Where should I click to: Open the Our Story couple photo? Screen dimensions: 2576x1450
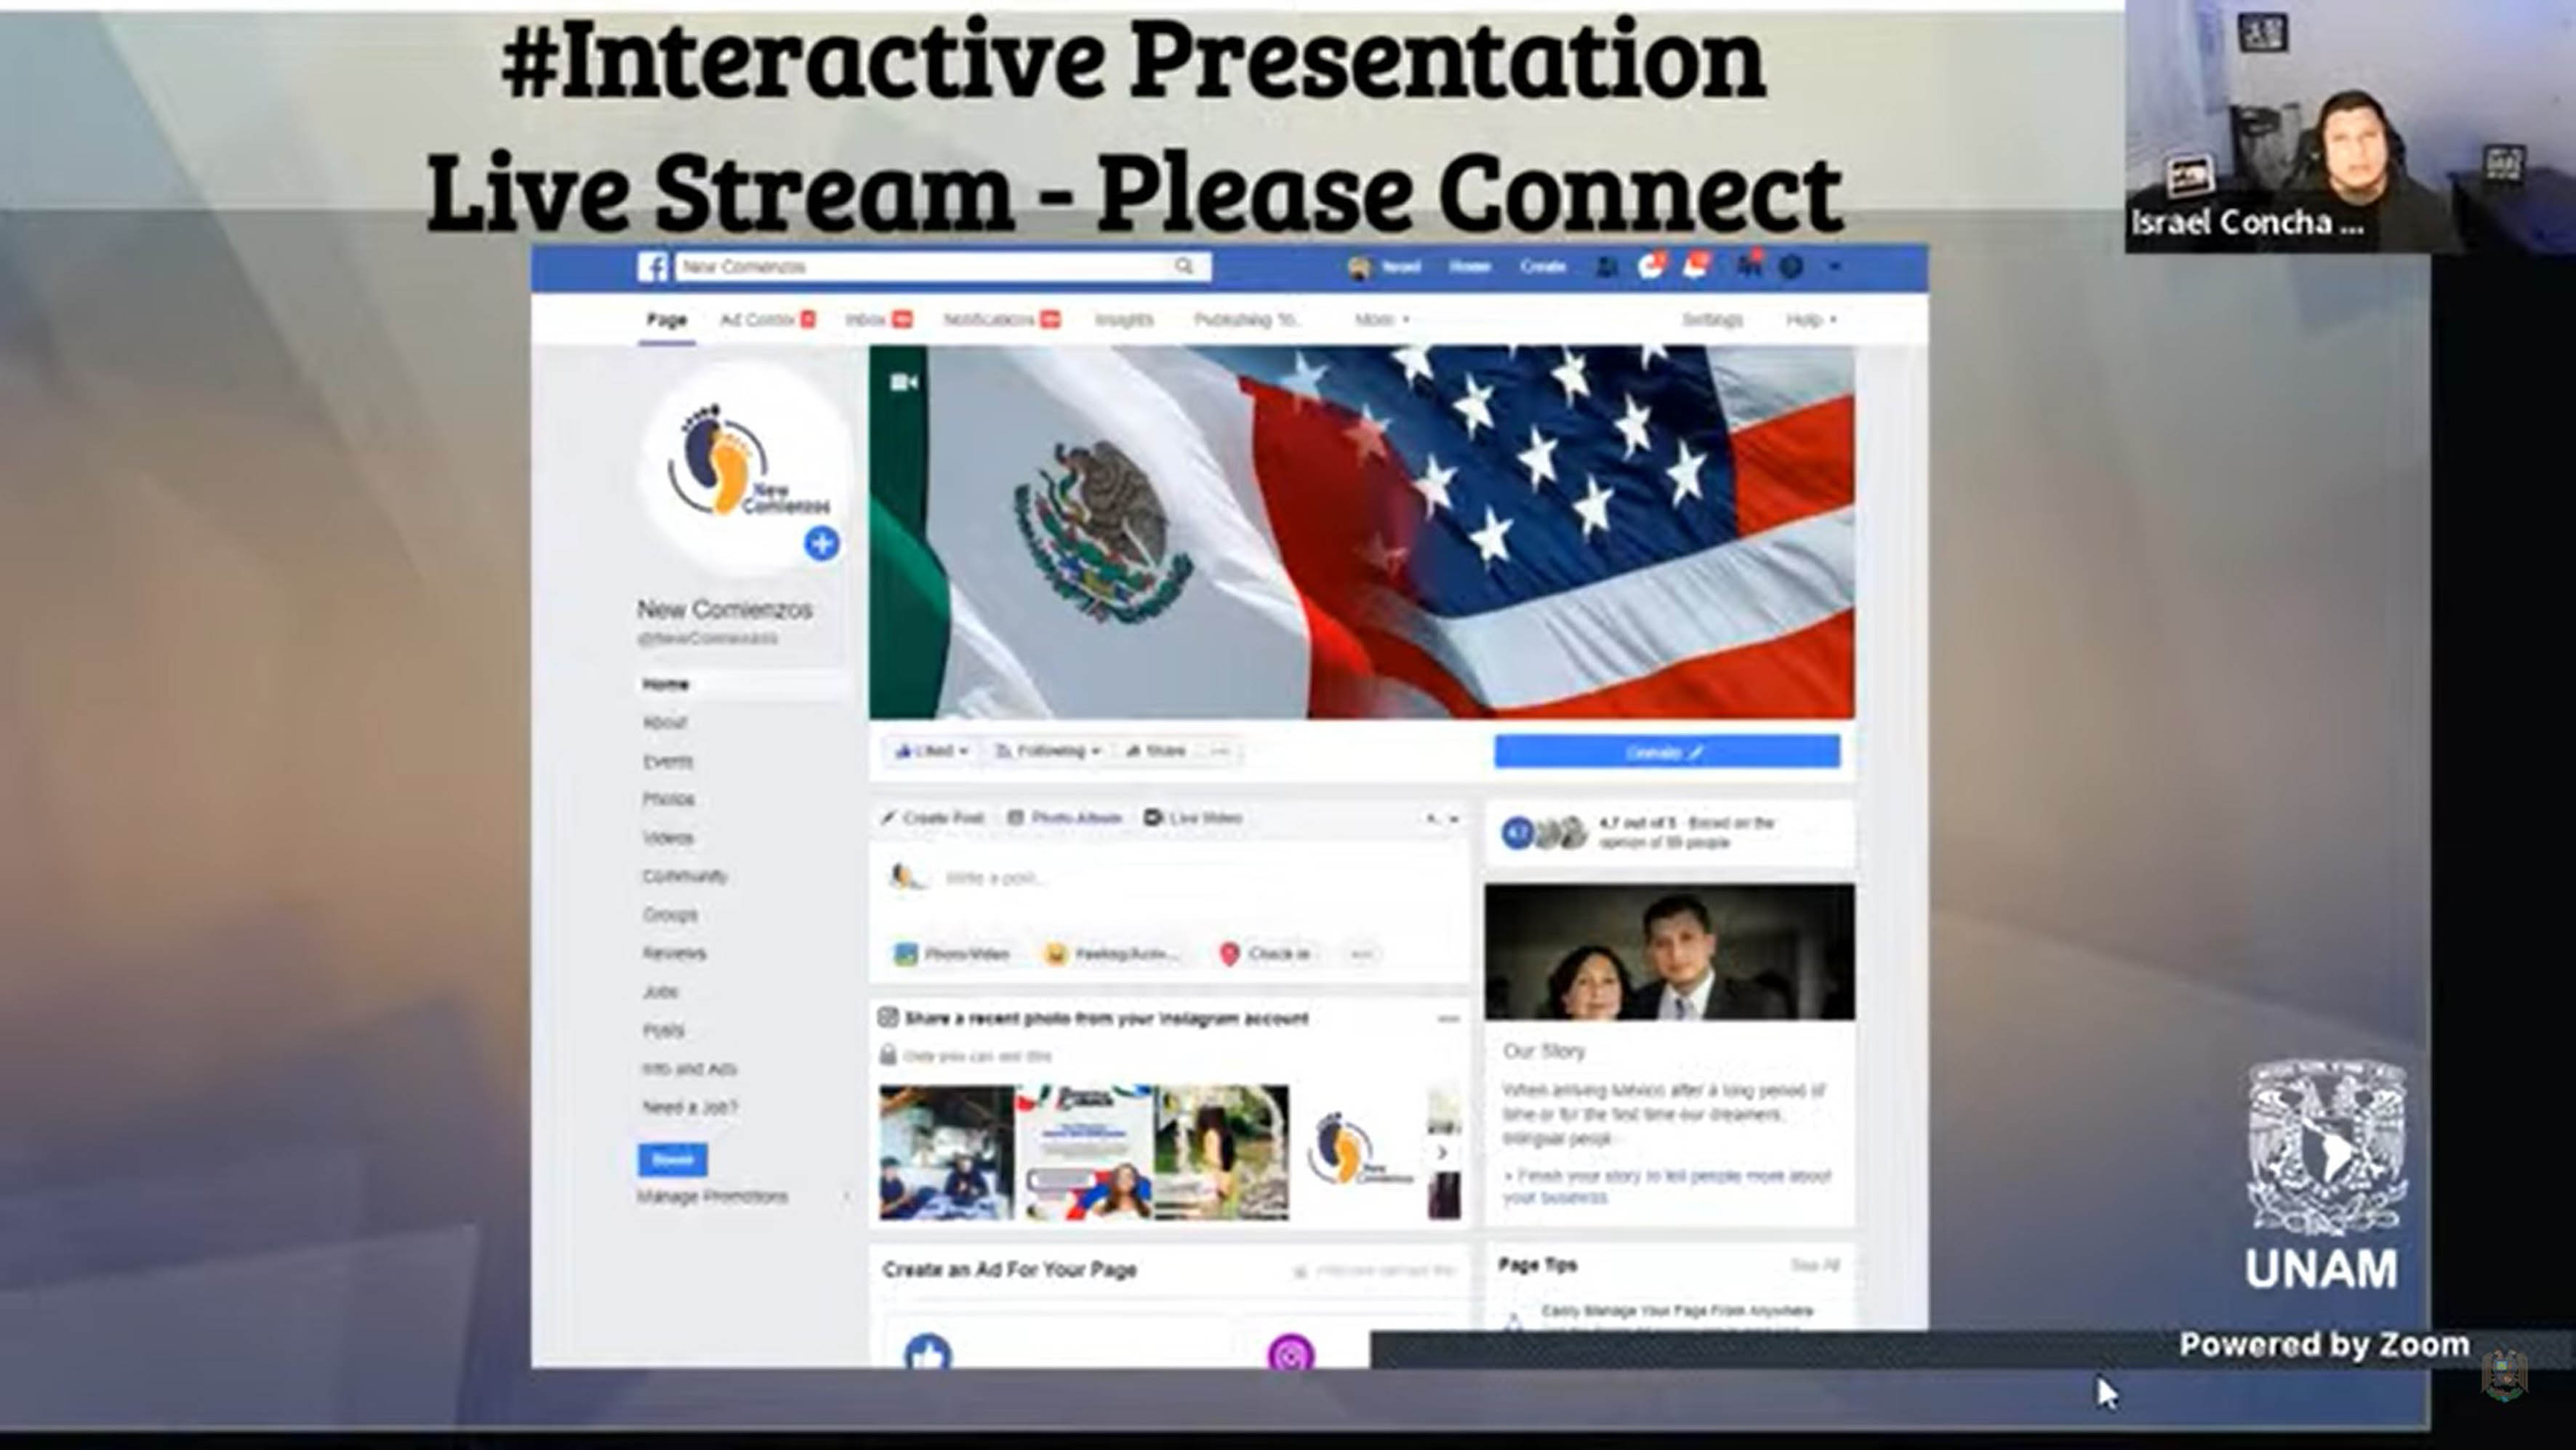(1669, 952)
